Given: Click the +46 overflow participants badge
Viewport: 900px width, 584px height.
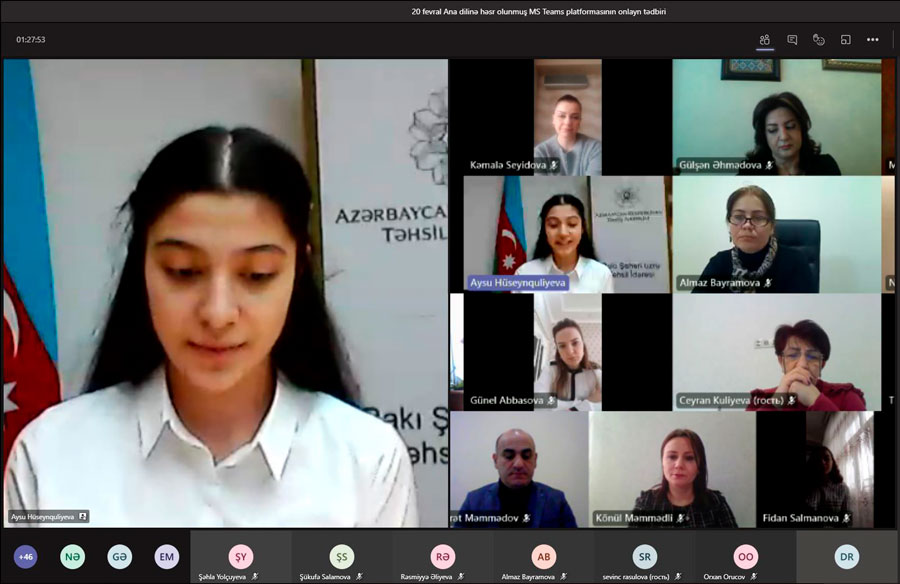Looking at the screenshot, I should 25,557.
